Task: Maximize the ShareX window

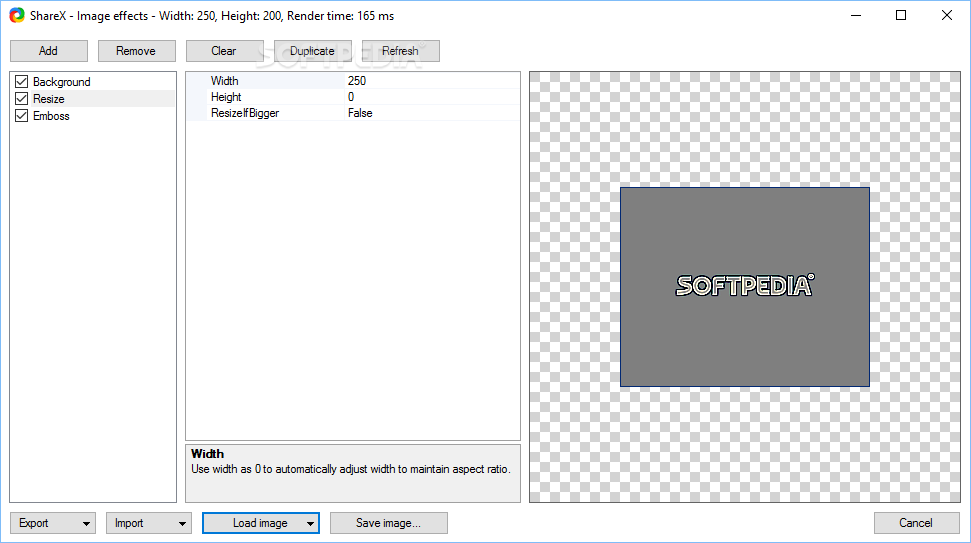Action: coord(901,15)
